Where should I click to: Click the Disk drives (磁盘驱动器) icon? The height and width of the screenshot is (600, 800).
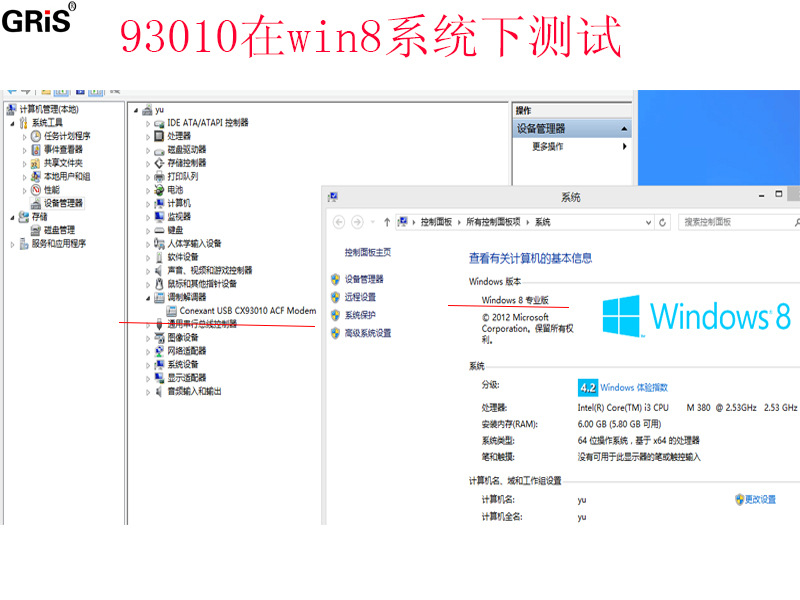159,150
